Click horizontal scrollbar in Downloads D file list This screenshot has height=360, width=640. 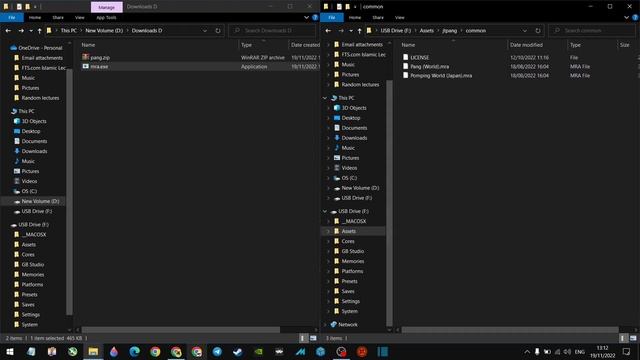[x=181, y=329]
